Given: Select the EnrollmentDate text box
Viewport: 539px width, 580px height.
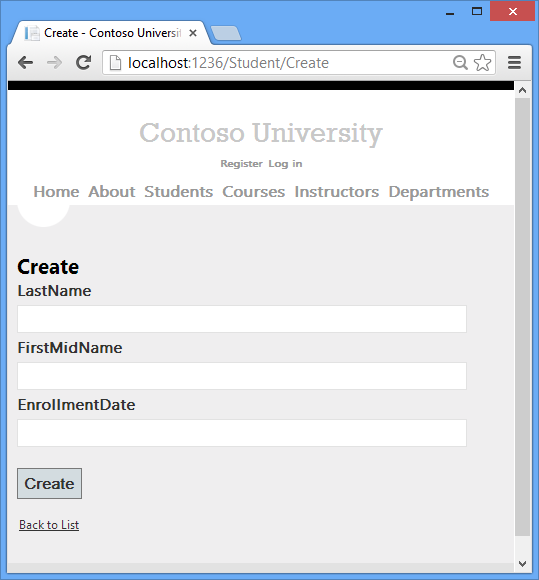Looking at the screenshot, I should (242, 433).
